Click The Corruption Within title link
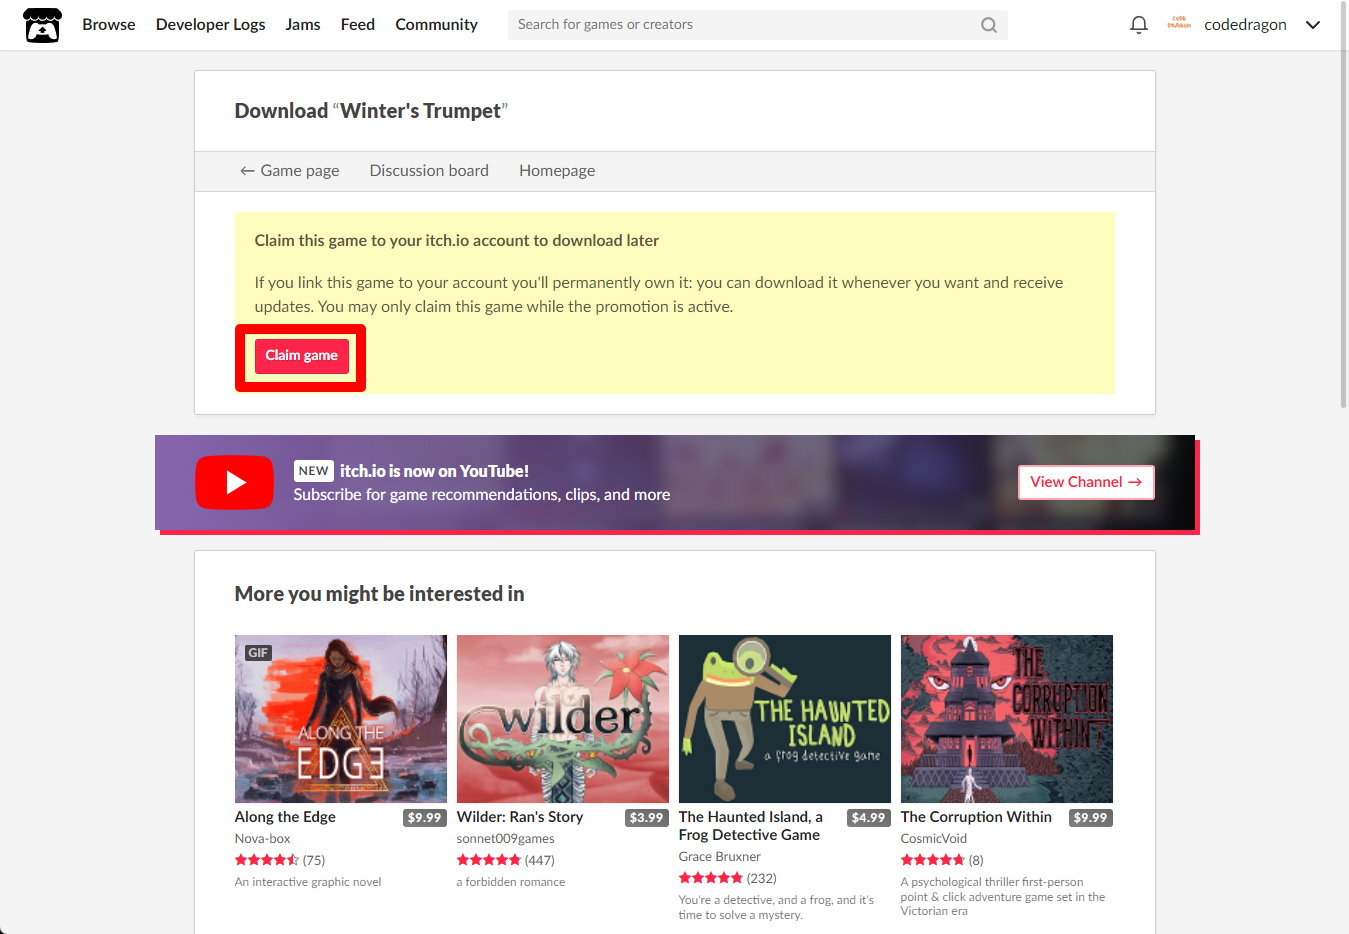This screenshot has width=1349, height=934. tap(976, 817)
